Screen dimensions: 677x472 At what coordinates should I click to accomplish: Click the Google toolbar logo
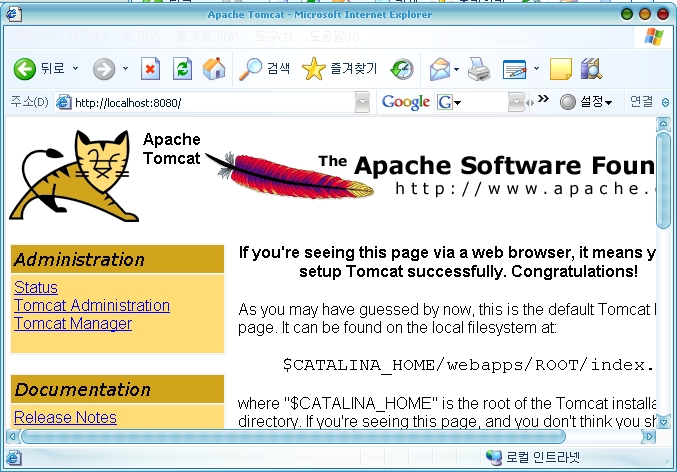pyautogui.click(x=405, y=102)
